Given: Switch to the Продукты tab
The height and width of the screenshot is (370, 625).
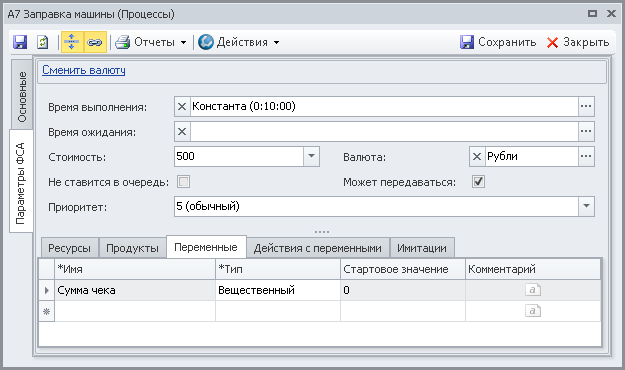Looking at the screenshot, I should pyautogui.click(x=132, y=248).
